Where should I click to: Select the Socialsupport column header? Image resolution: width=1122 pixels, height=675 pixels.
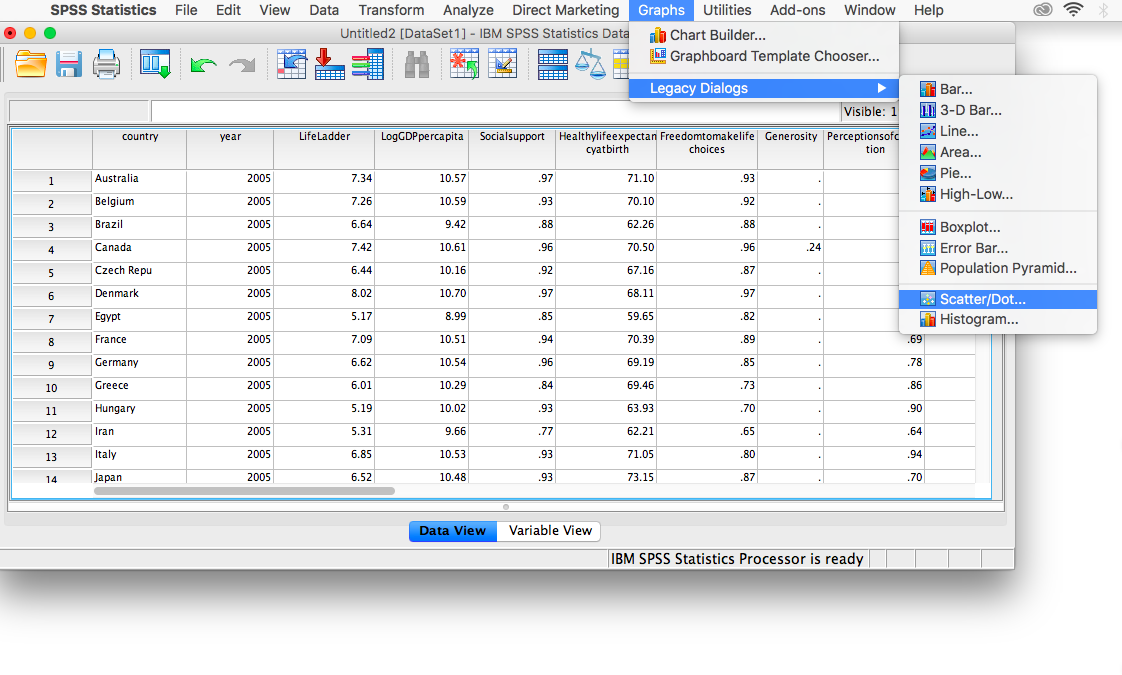(512, 149)
